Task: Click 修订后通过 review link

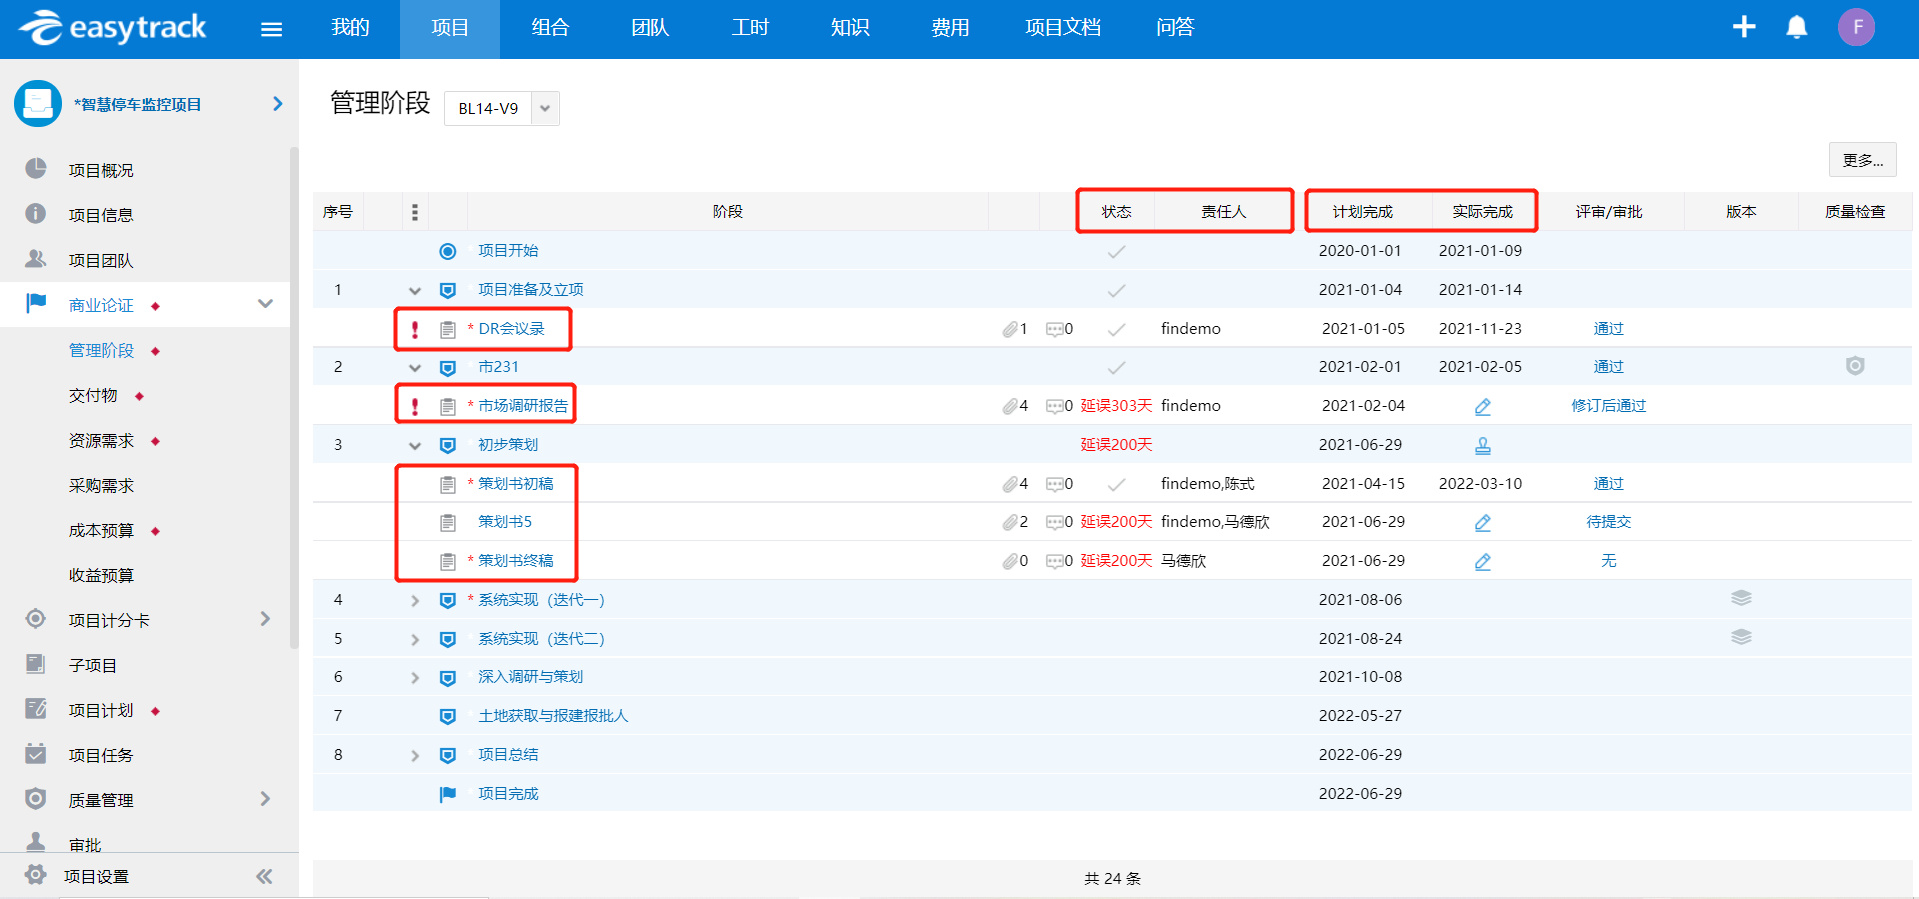Action: pyautogui.click(x=1608, y=406)
